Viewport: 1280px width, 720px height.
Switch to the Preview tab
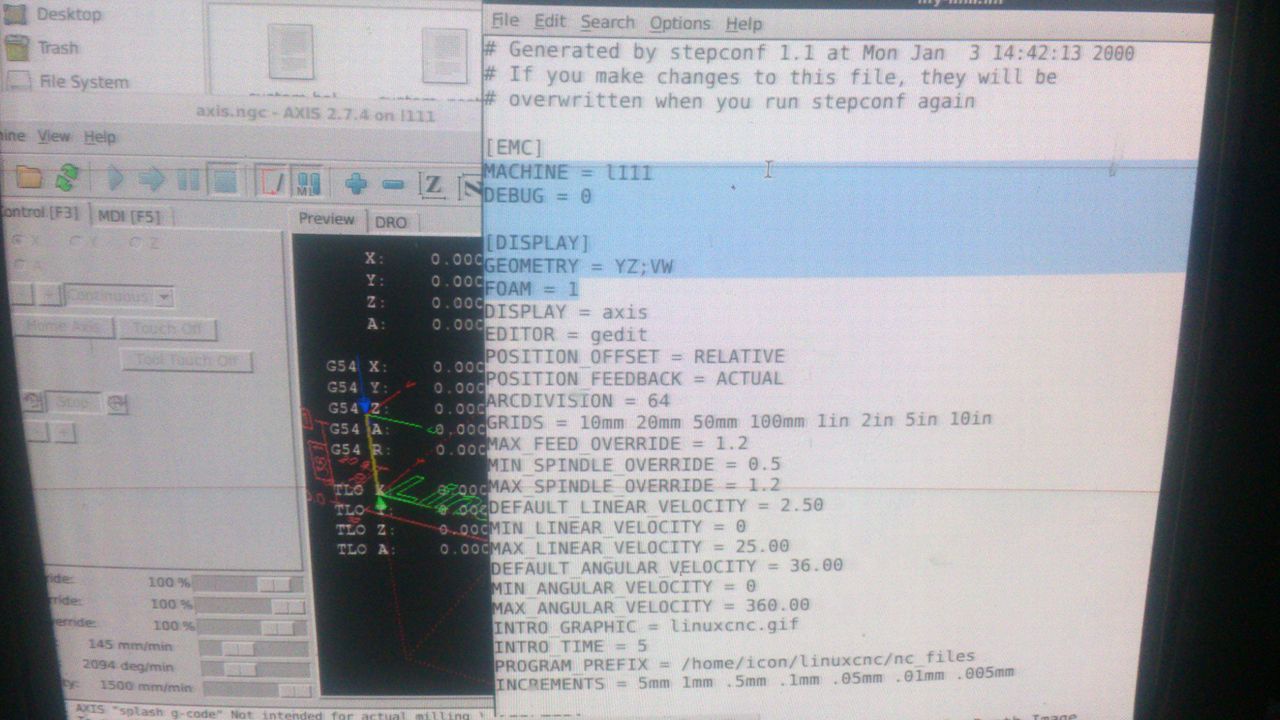point(327,219)
